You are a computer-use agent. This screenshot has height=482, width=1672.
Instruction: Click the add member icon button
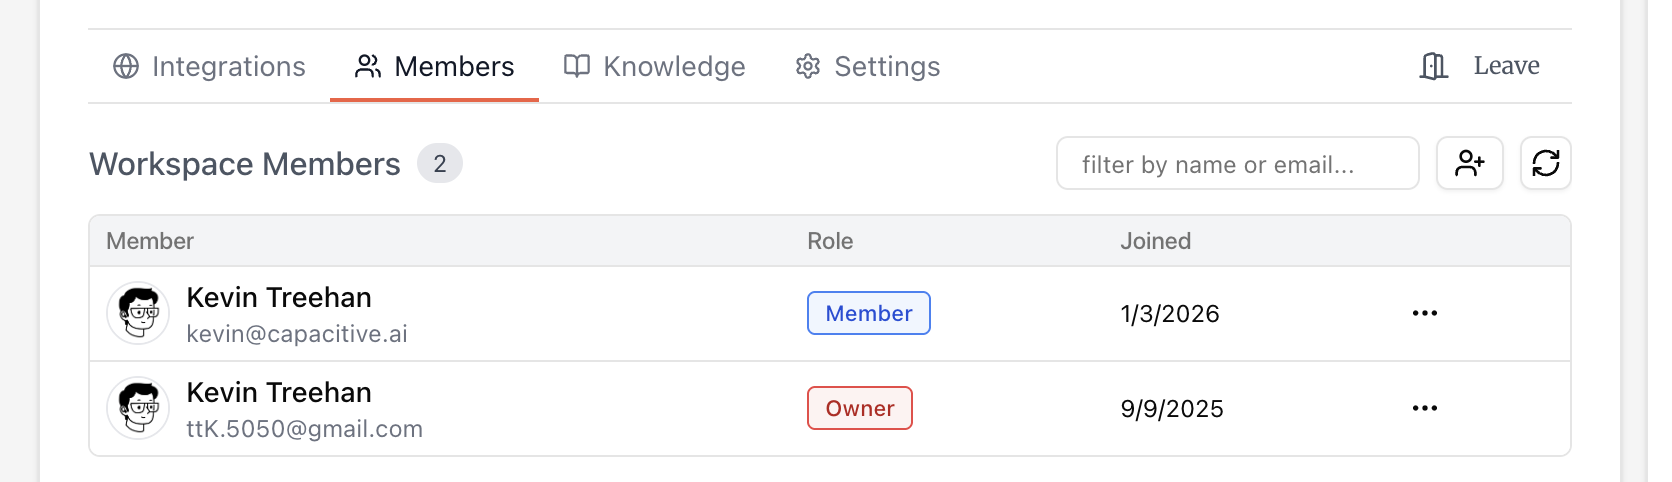pyautogui.click(x=1469, y=163)
